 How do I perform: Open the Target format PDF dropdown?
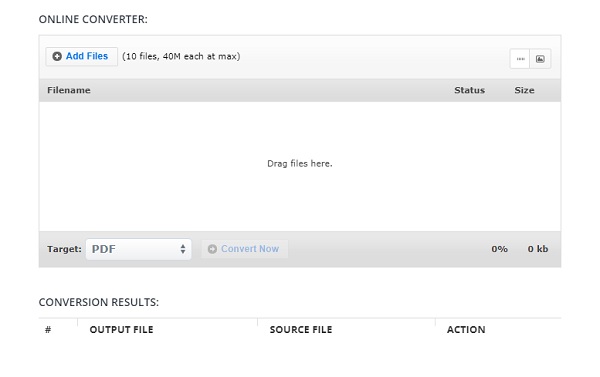point(139,249)
